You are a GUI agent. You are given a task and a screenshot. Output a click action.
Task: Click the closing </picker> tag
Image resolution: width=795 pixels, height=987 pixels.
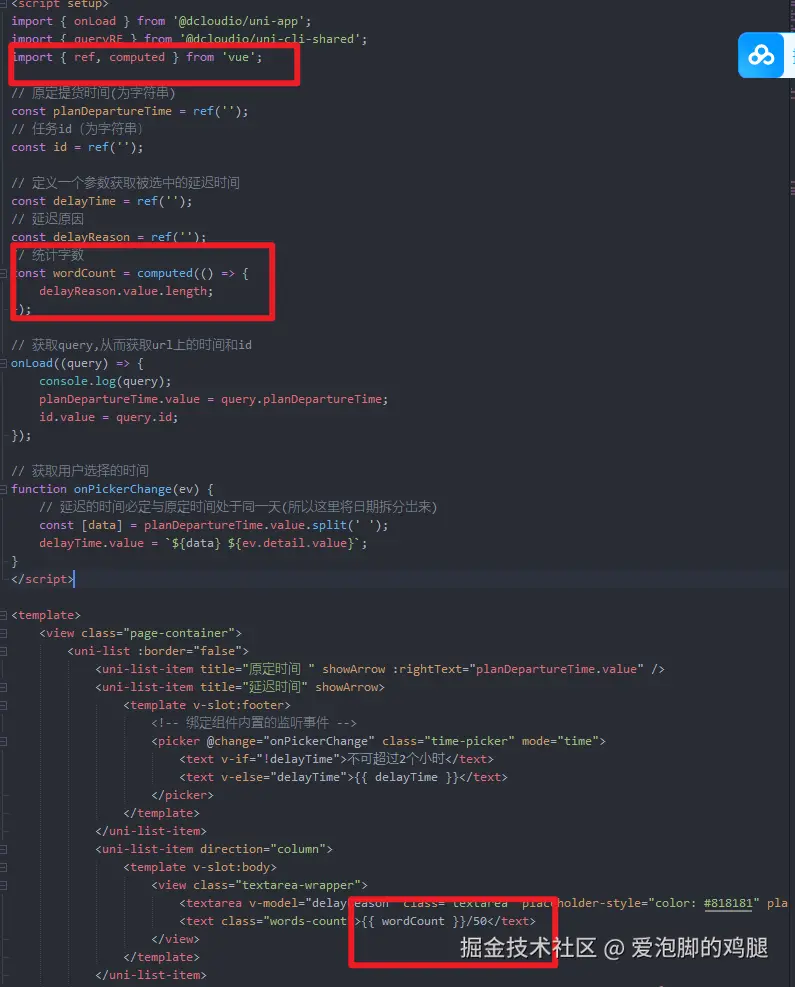(x=182, y=795)
